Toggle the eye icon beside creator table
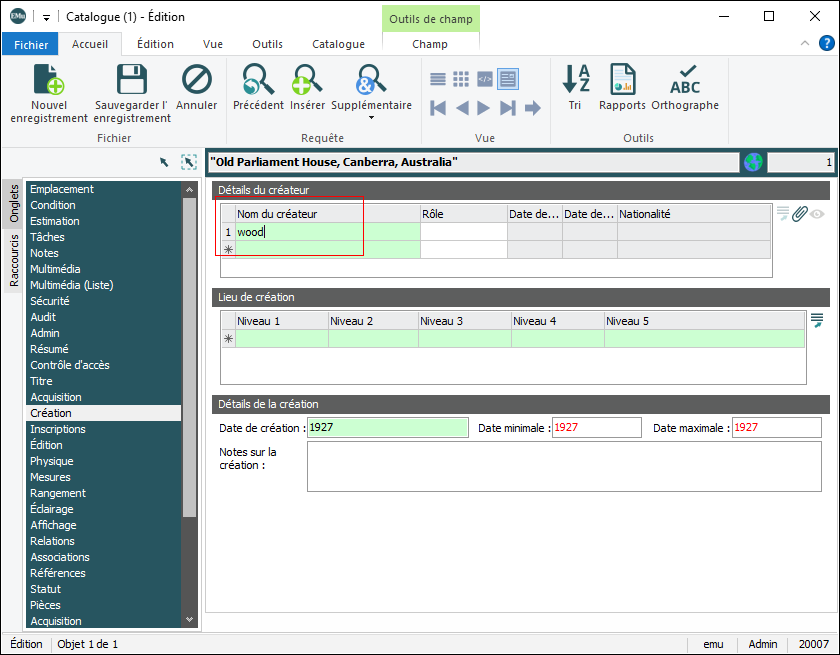840x655 pixels. pos(817,213)
